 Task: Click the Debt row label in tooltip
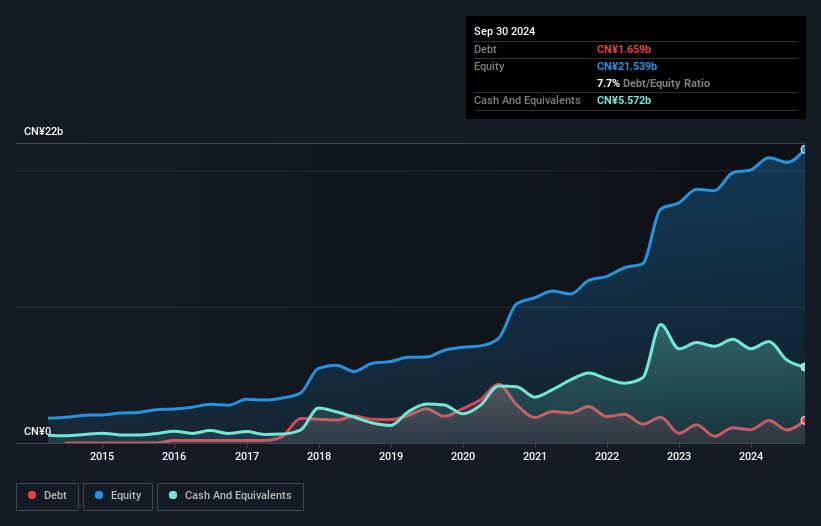(485, 49)
